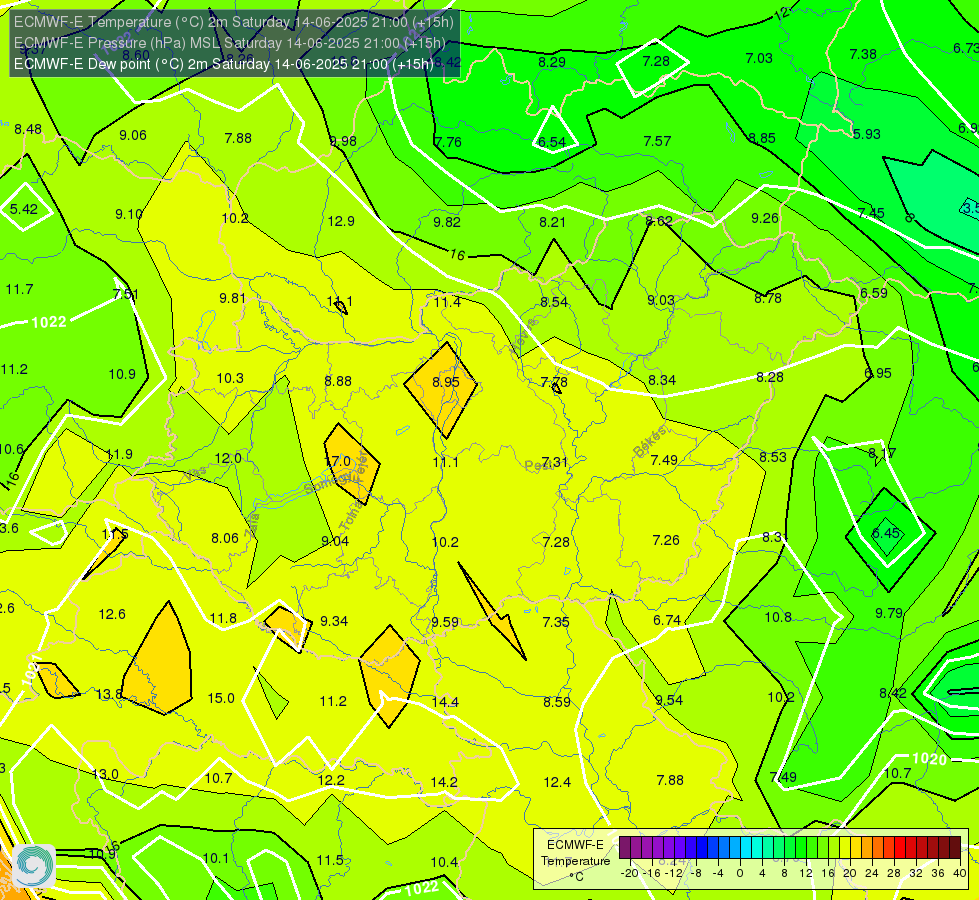Viewport: 979px width, 900px height.
Task: Click the 9.79 dew point value
Action: pos(889,613)
